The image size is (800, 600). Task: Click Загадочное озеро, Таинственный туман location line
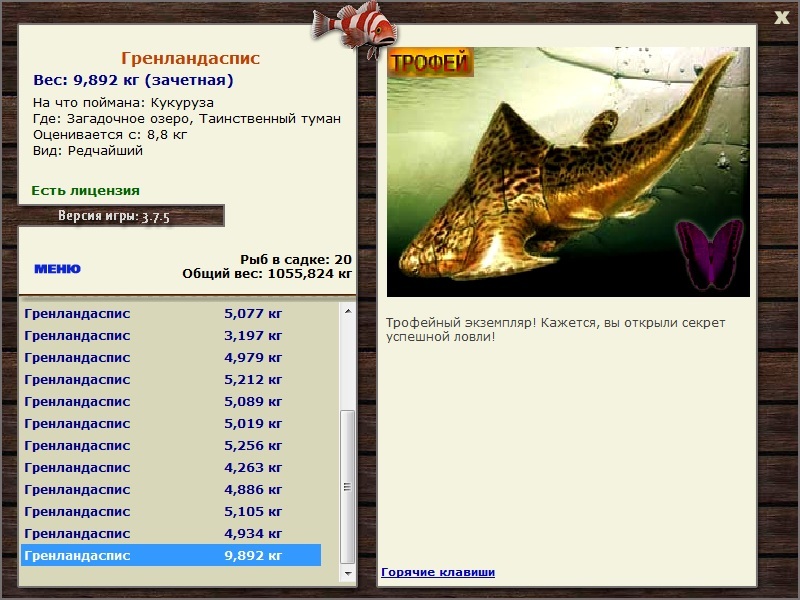point(187,119)
